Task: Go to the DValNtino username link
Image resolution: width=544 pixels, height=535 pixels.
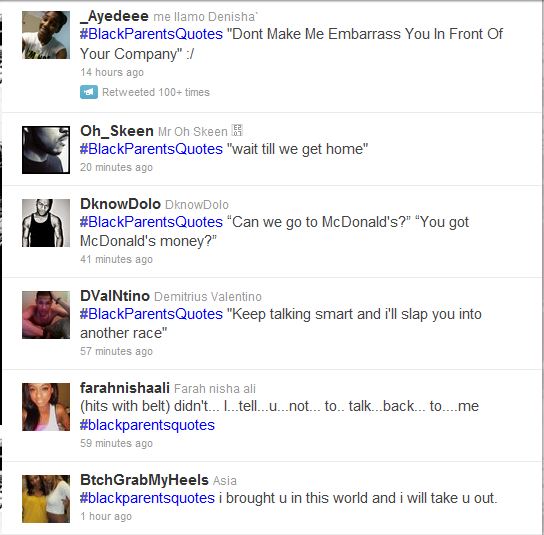Action: [x=115, y=296]
